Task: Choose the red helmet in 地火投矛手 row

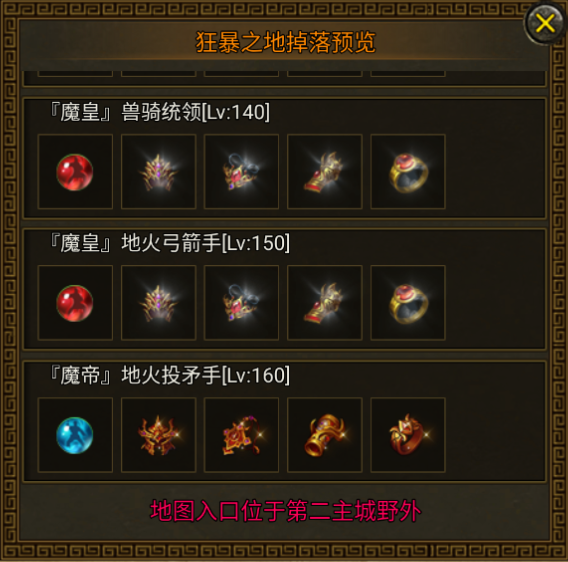Action: 158,435
